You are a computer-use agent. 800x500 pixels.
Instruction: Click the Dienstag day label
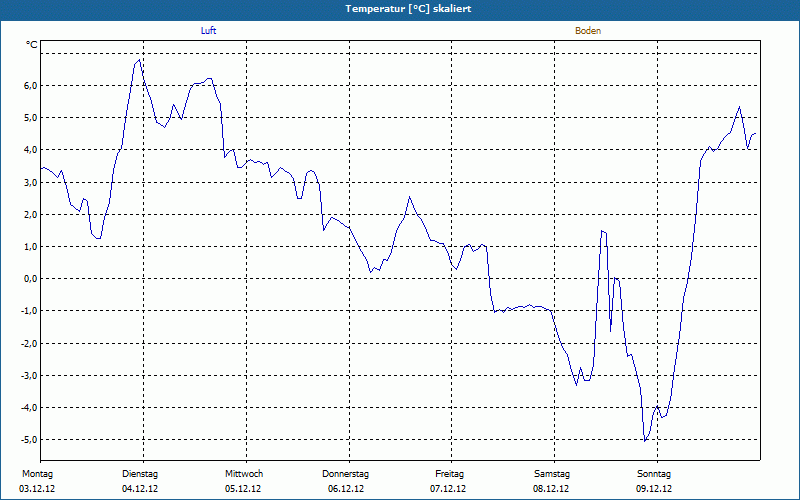(x=140, y=474)
